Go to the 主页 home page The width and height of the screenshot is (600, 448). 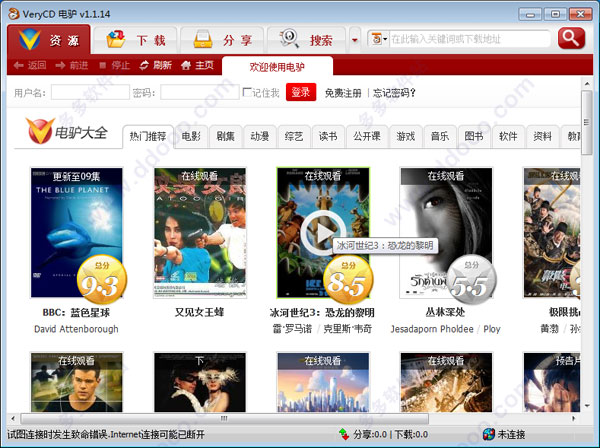point(197,65)
